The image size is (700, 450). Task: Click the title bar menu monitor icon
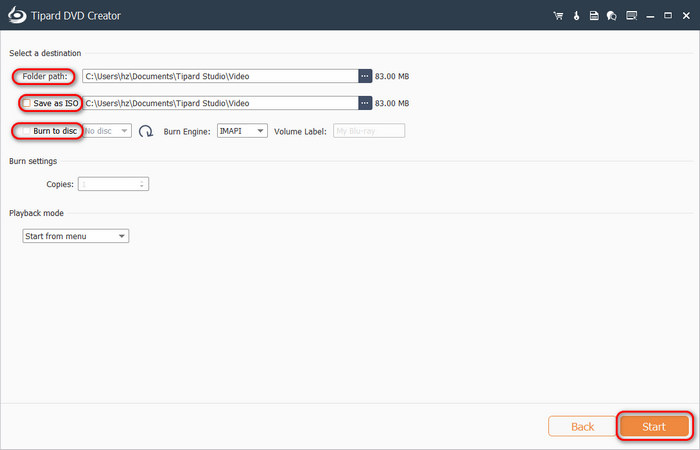(631, 16)
